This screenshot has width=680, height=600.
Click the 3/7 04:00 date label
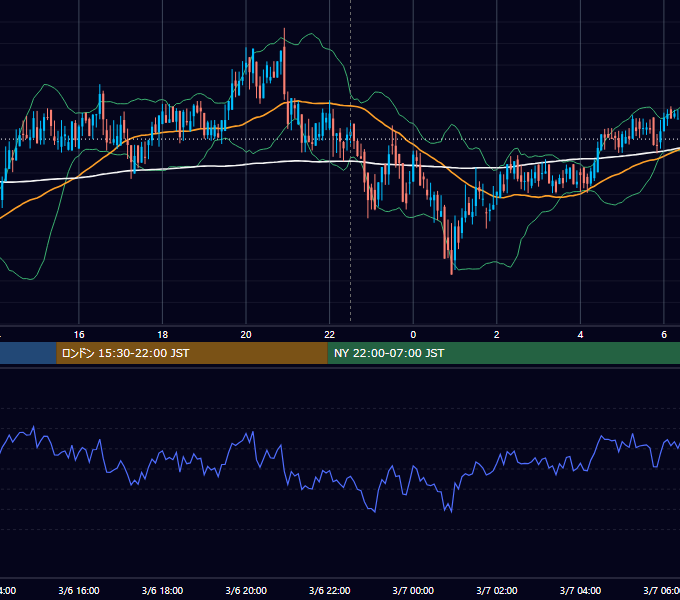pos(580,590)
